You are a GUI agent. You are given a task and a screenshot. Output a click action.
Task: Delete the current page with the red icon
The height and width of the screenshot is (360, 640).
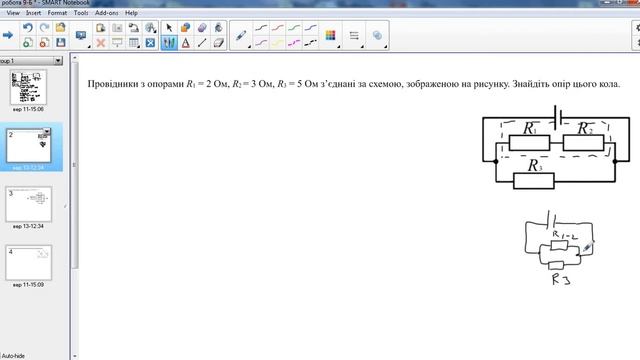point(44,42)
